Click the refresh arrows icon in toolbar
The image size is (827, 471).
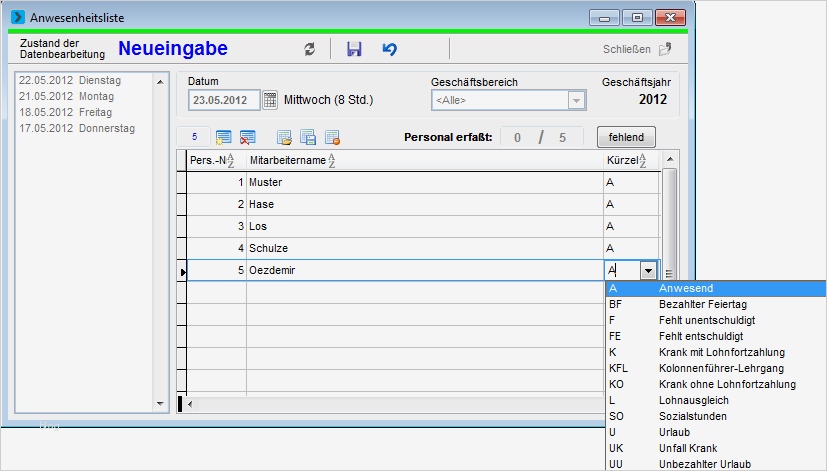[x=310, y=49]
